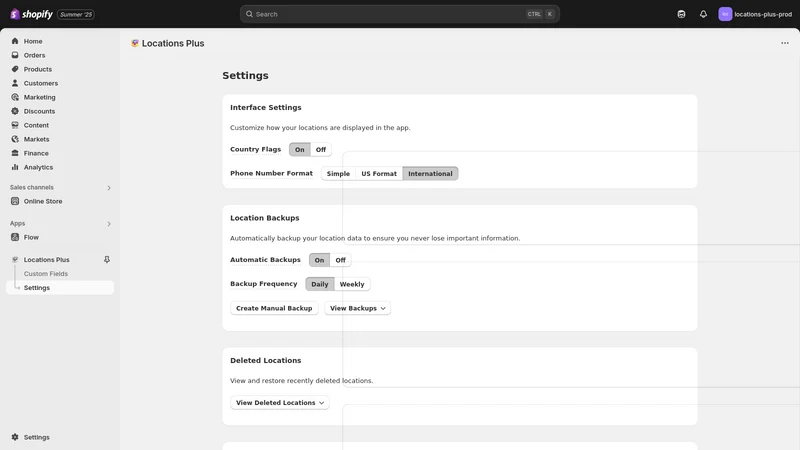Open the locations-plus-prod account menu
This screenshot has width=800, height=450.
point(755,14)
